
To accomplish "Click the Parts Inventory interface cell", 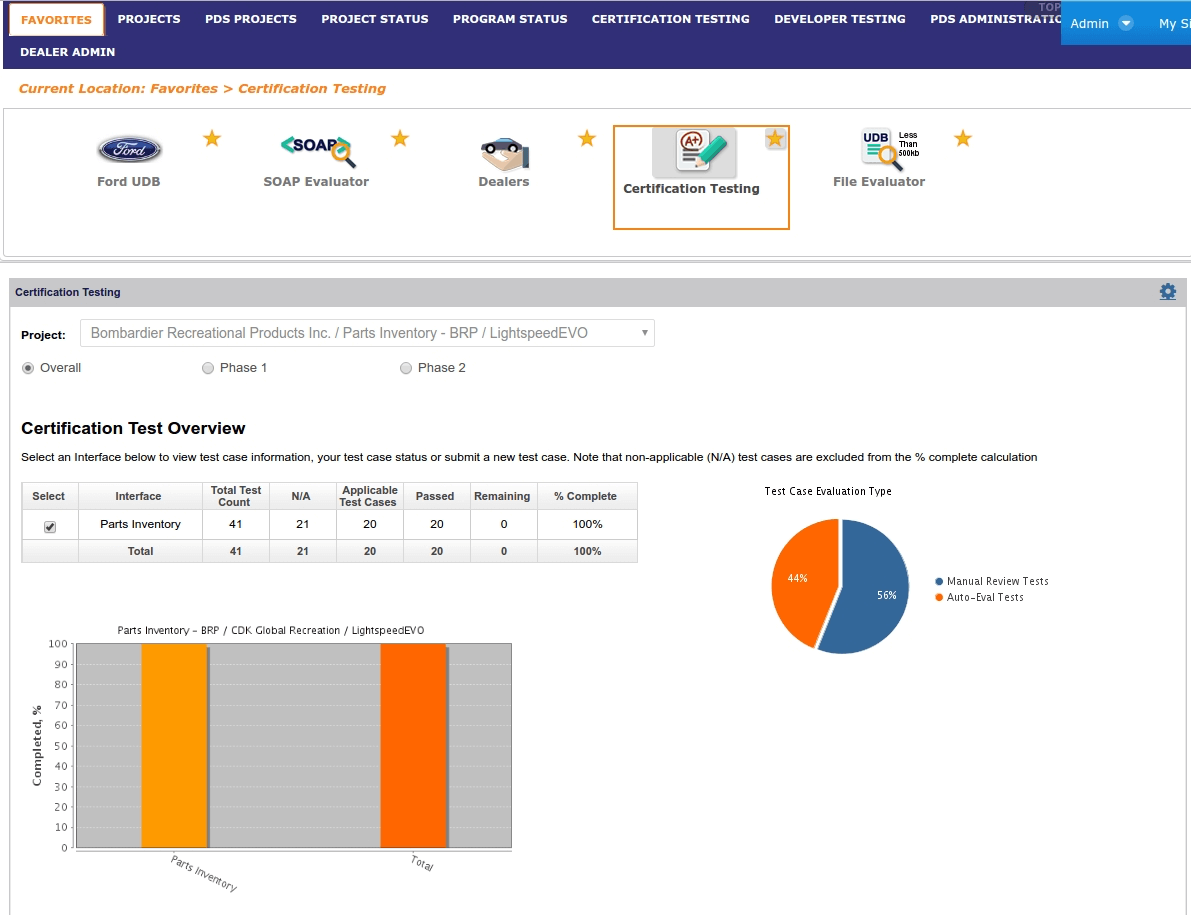I will tap(141, 524).
